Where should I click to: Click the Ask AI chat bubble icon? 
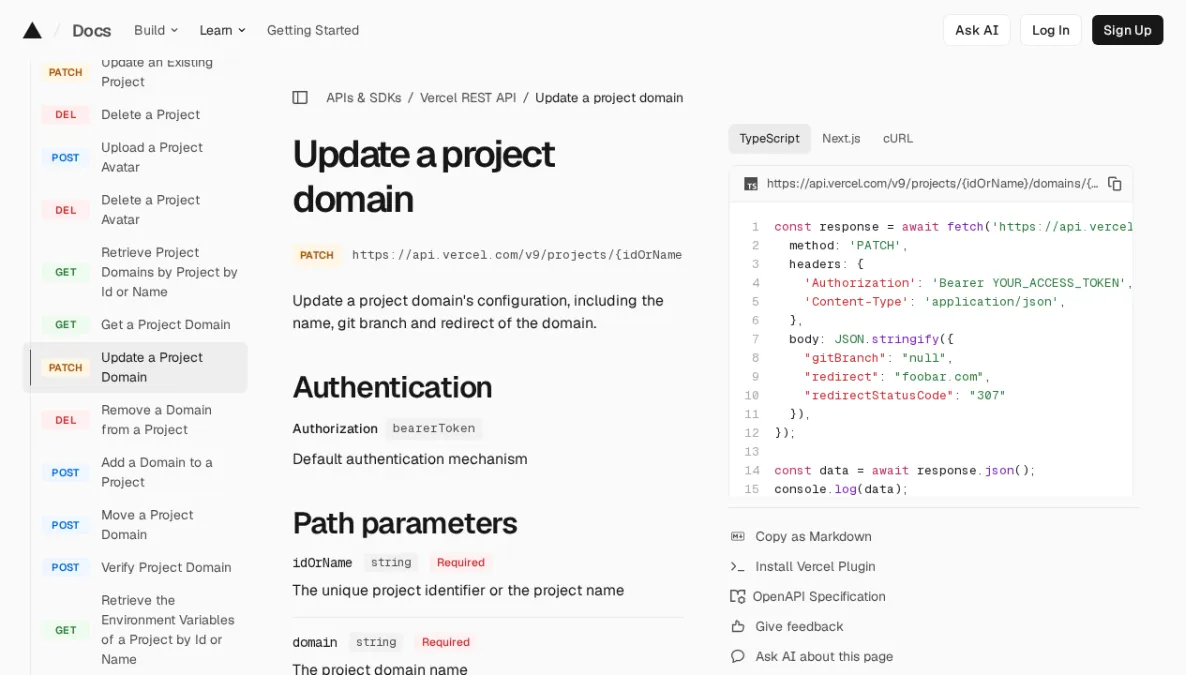(738, 657)
